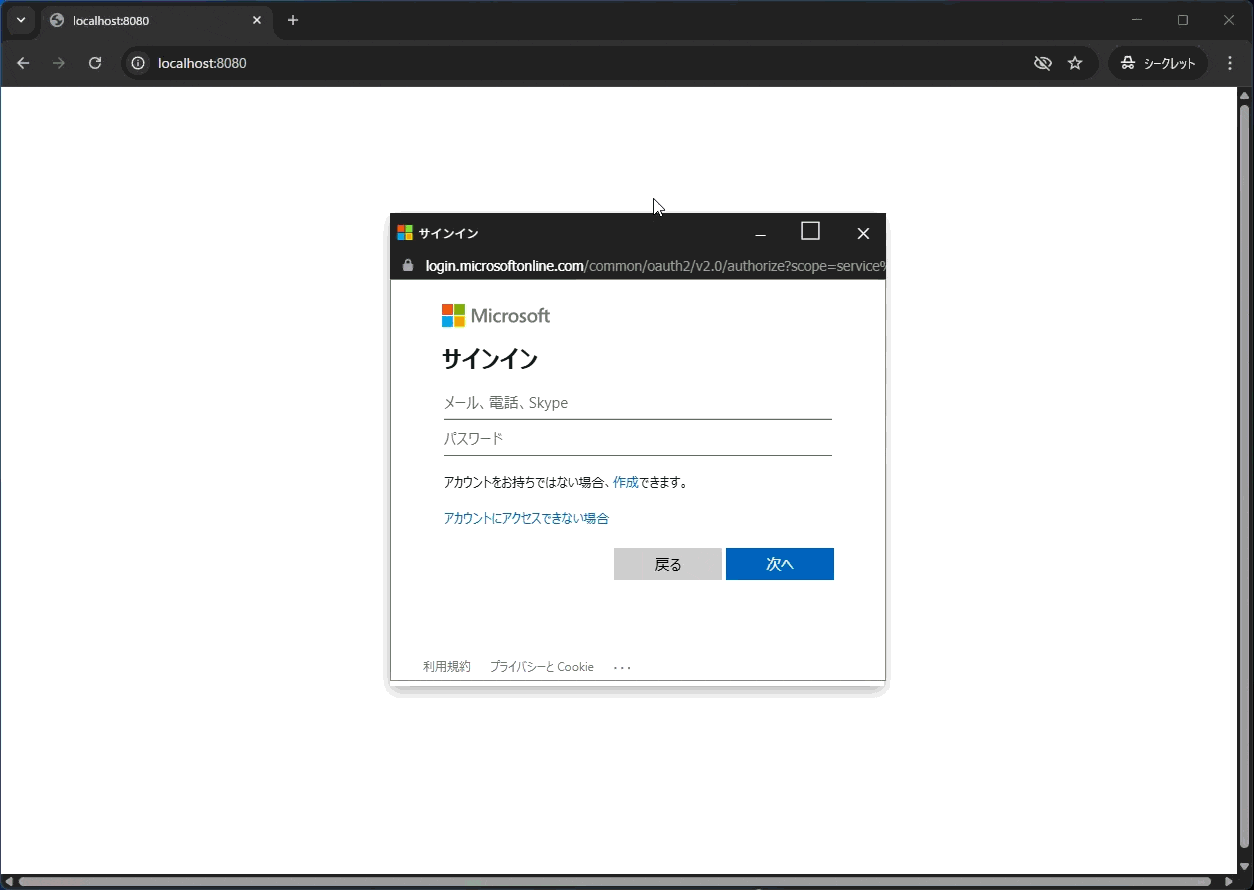Click the パスワード input field
The width and height of the screenshot is (1254, 890).
(x=637, y=439)
